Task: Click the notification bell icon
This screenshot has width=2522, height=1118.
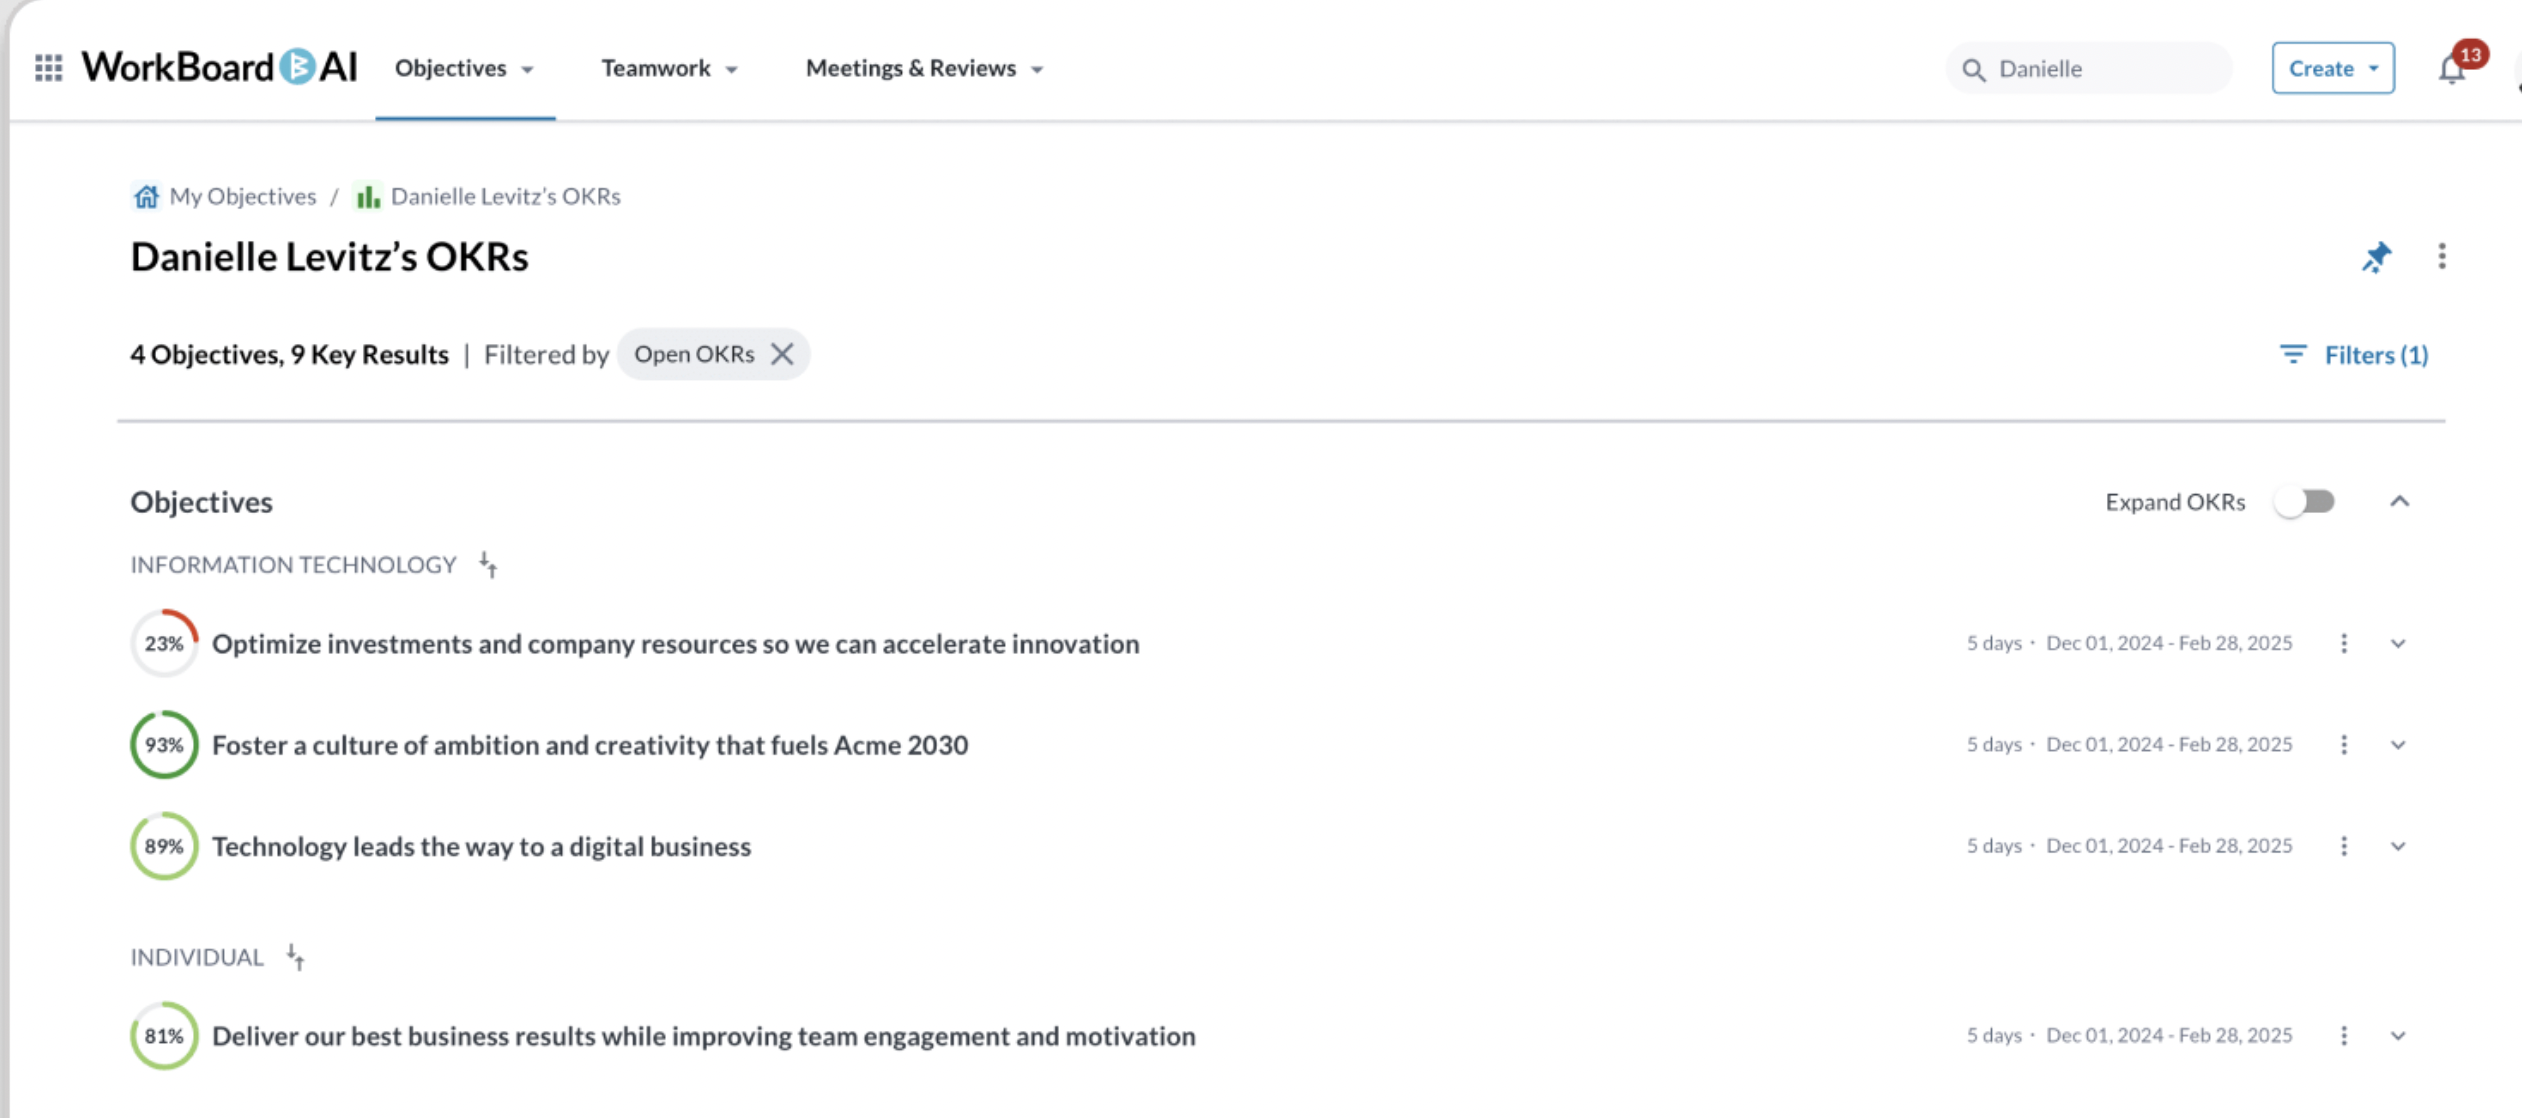Action: click(2451, 69)
